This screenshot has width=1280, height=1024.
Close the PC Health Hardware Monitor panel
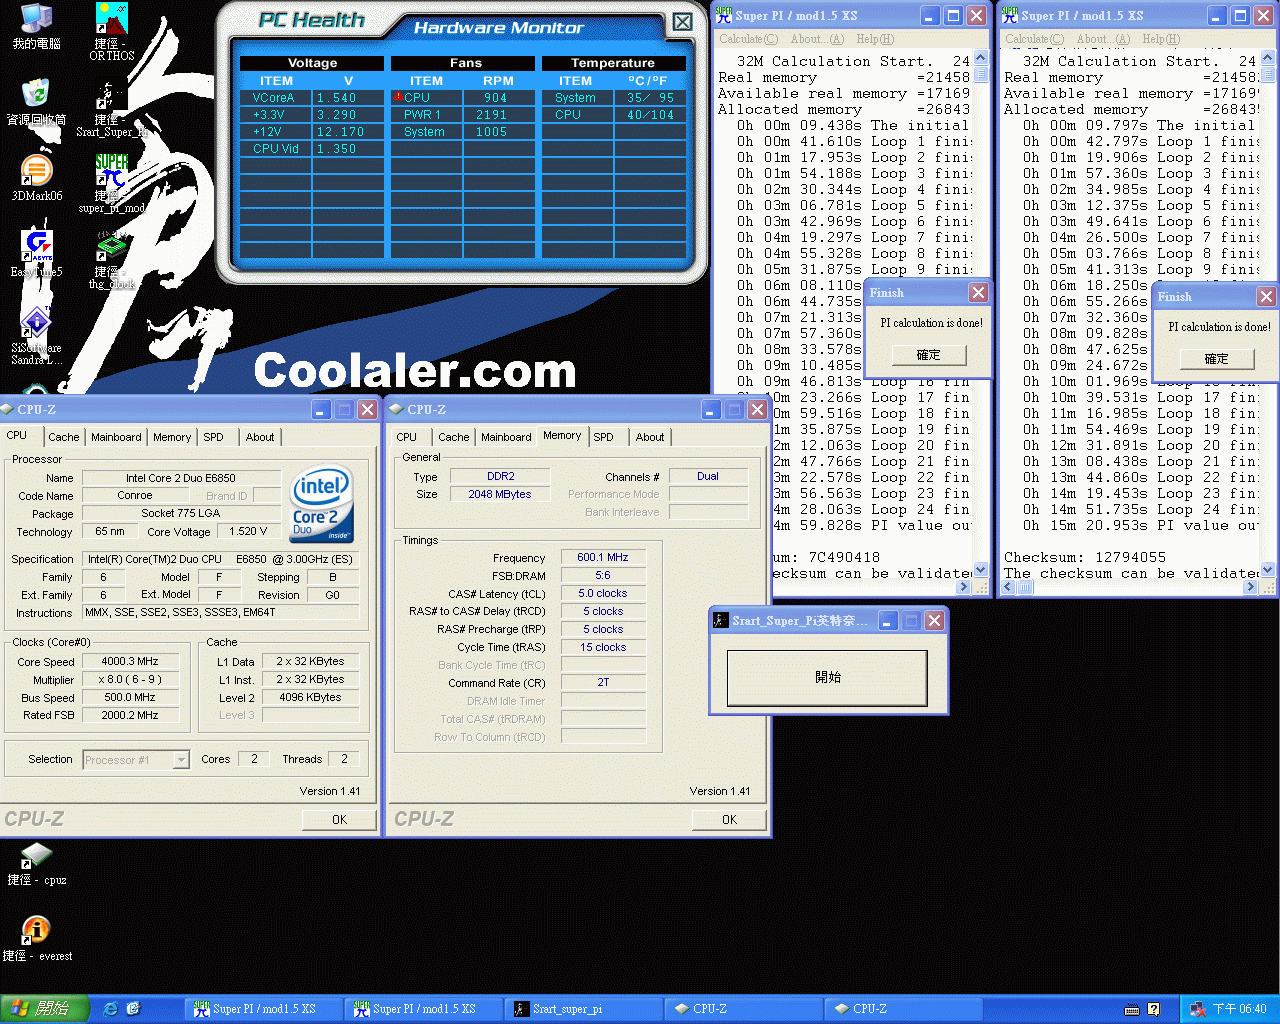(x=682, y=22)
